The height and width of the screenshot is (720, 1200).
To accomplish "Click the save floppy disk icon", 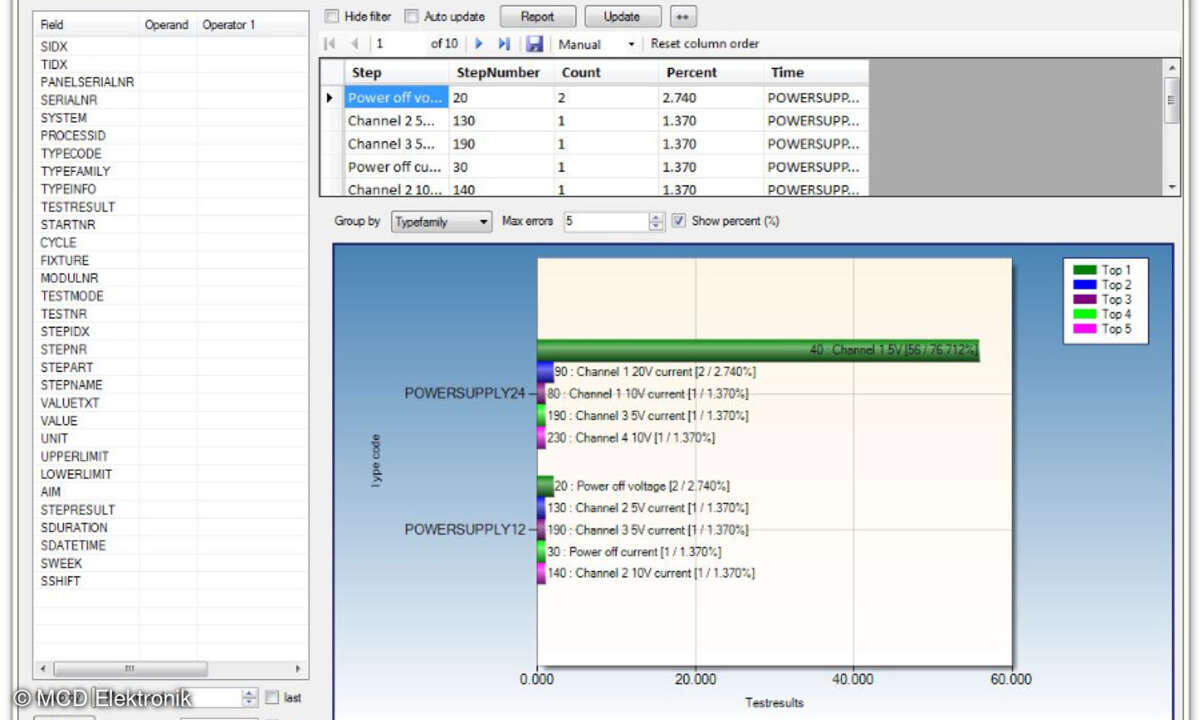I will (535, 44).
